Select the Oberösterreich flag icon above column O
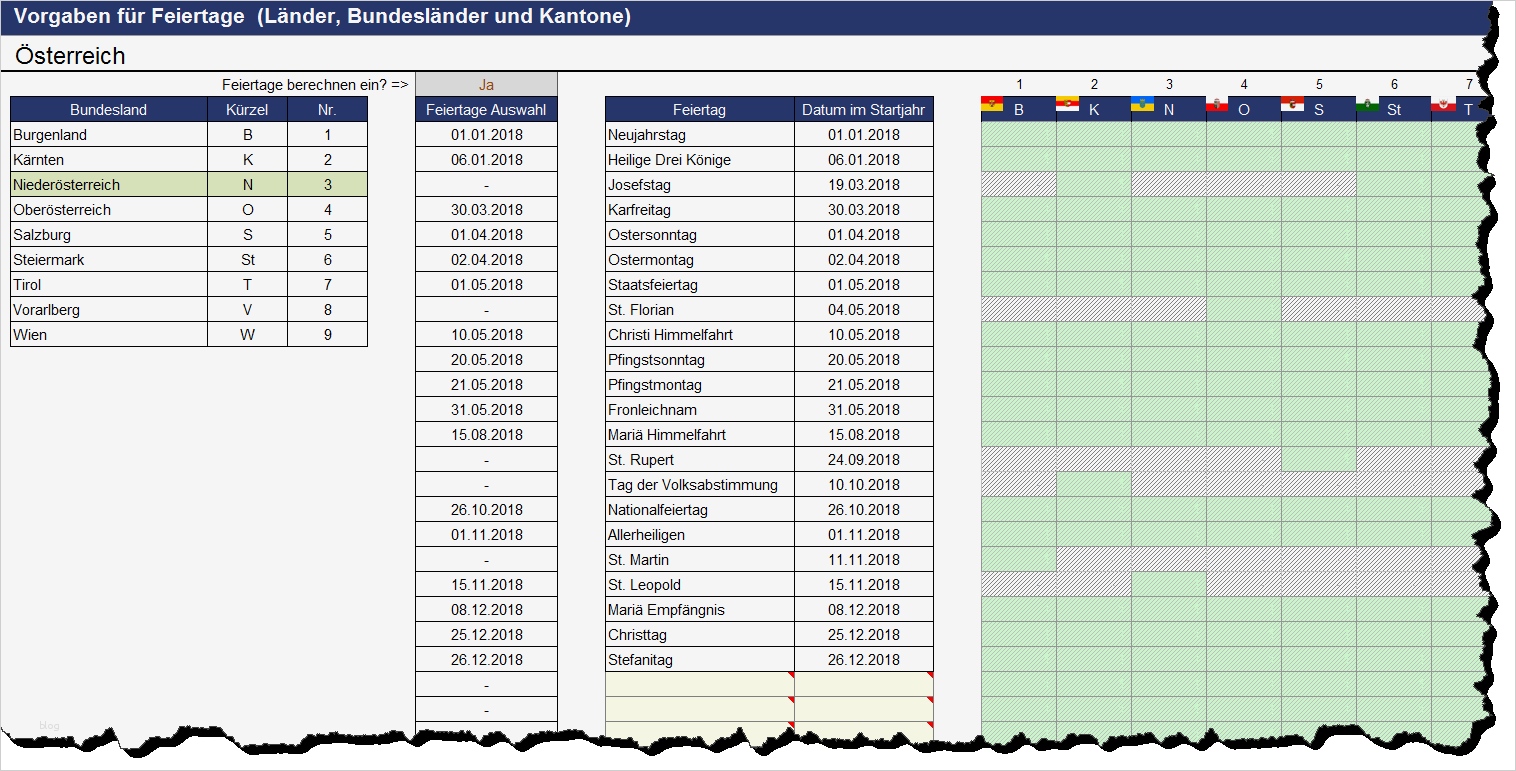The image size is (1516, 771). point(1217,102)
